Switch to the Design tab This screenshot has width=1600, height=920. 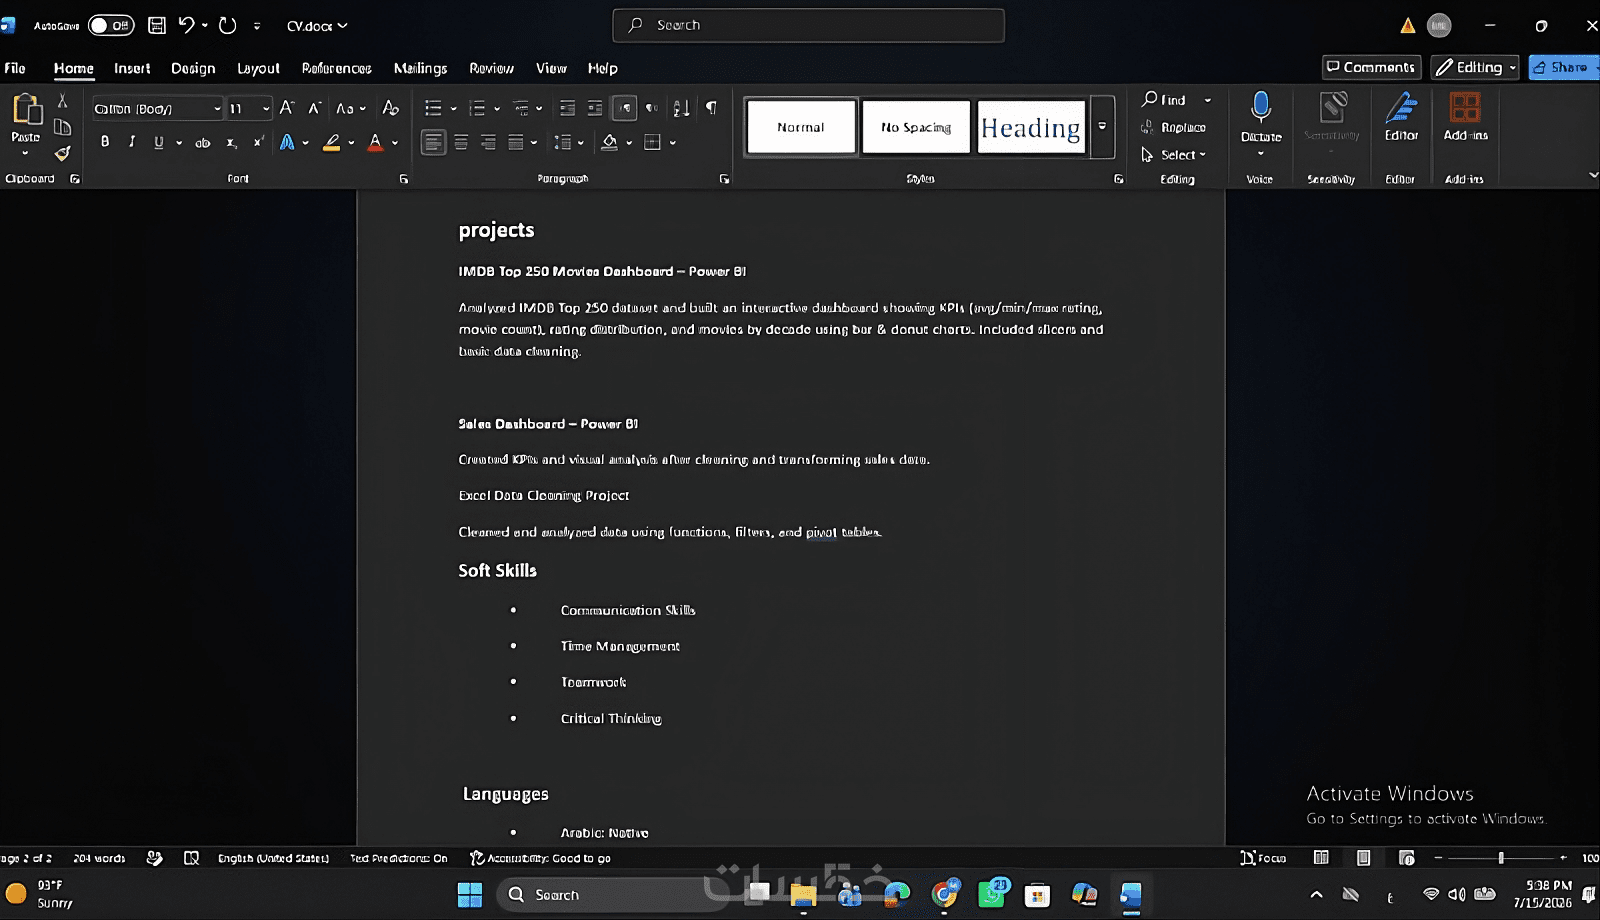pyautogui.click(x=193, y=68)
